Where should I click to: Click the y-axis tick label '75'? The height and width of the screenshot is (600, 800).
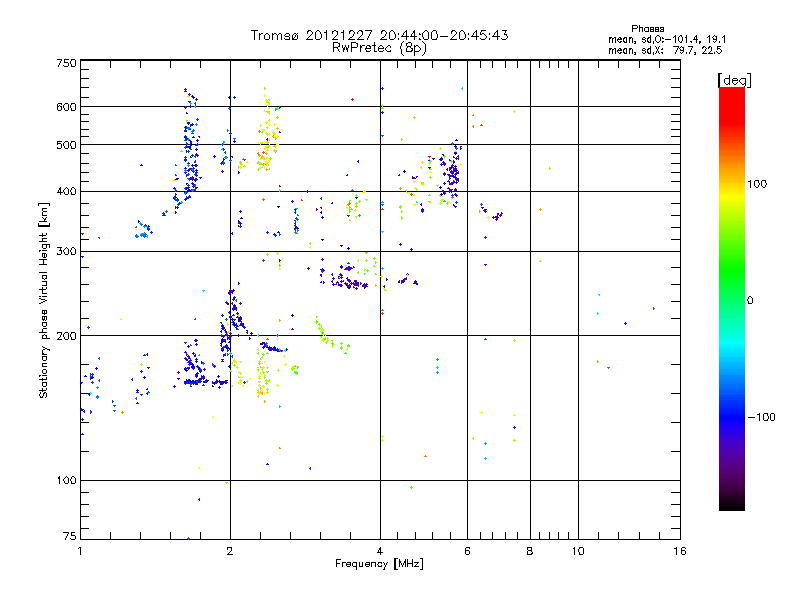pyautogui.click(x=70, y=536)
